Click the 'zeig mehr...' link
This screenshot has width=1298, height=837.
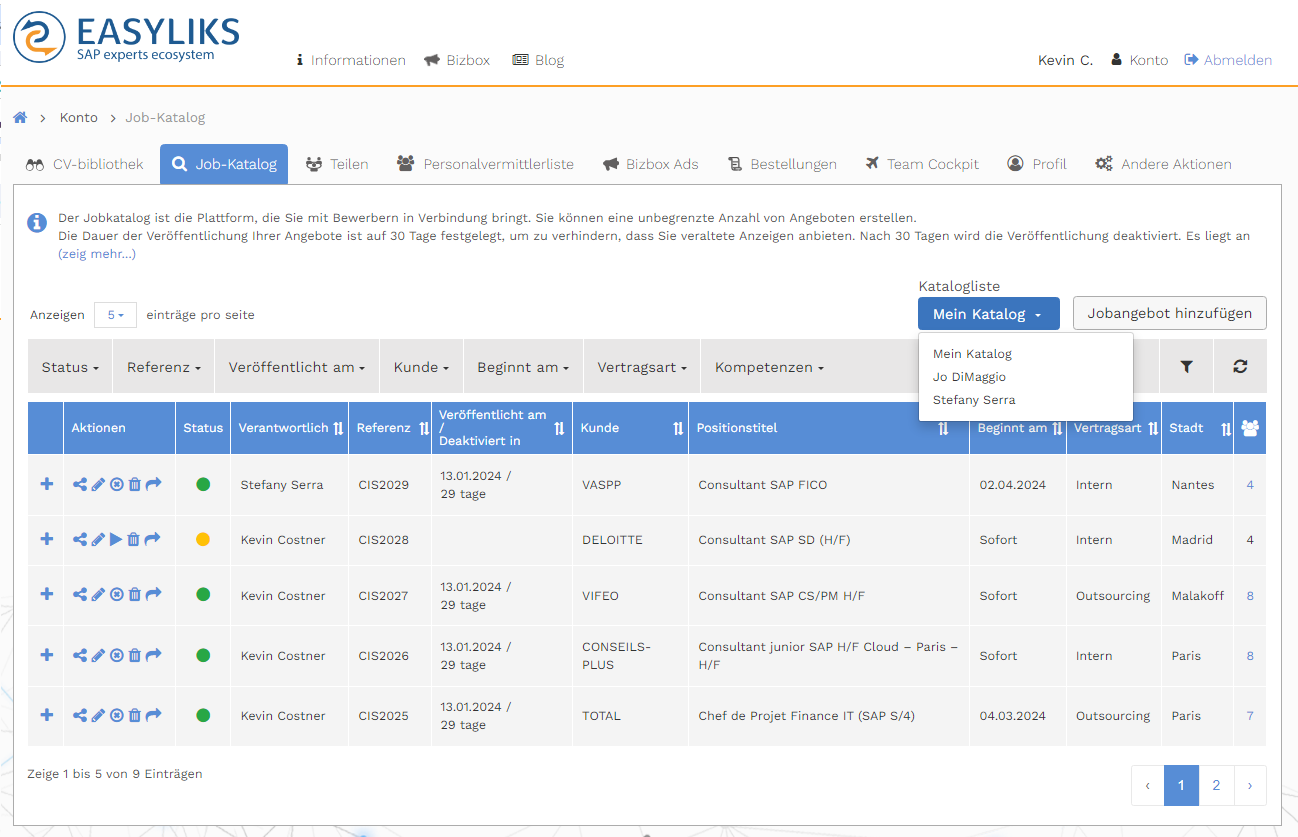[x=97, y=254]
